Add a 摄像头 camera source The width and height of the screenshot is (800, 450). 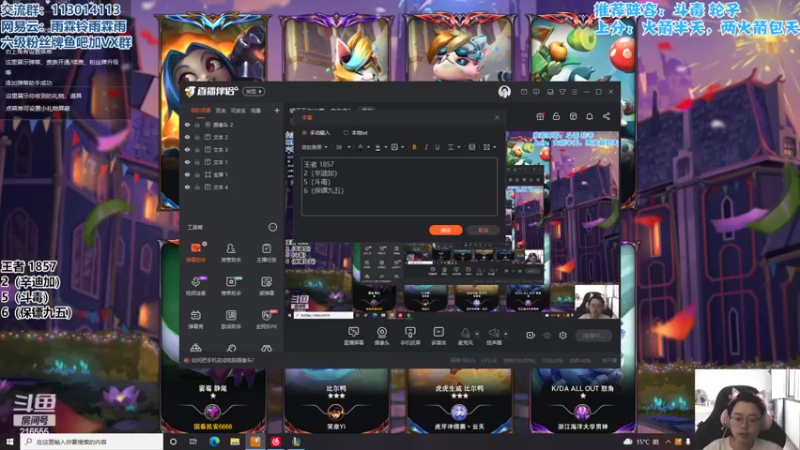(x=382, y=336)
